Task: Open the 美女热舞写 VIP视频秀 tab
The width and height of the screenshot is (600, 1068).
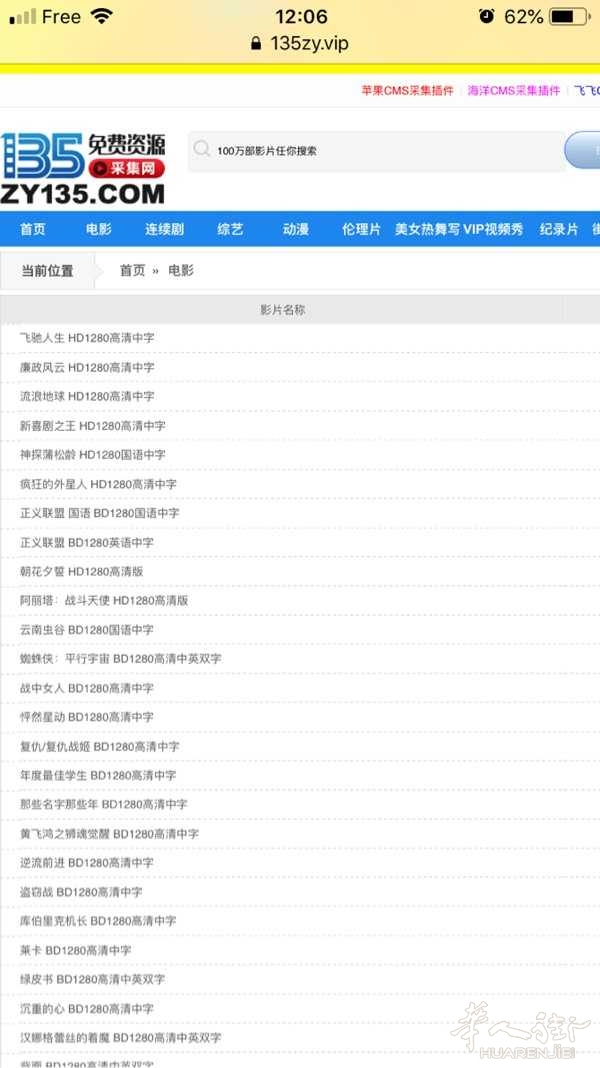Action: tap(459, 230)
